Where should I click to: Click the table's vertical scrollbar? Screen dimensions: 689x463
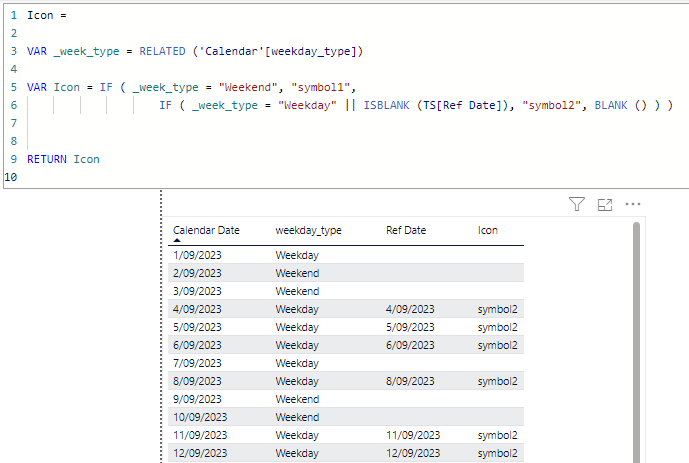(636, 343)
